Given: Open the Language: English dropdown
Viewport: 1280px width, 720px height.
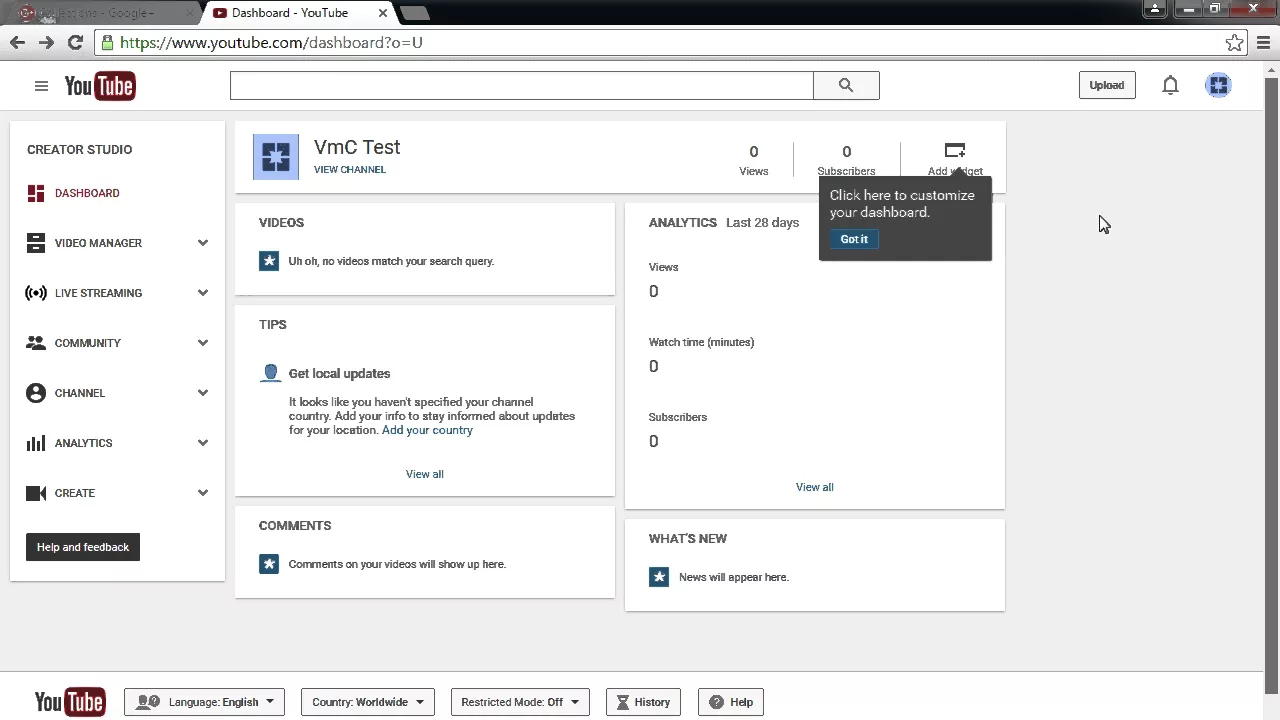Looking at the screenshot, I should tap(205, 702).
